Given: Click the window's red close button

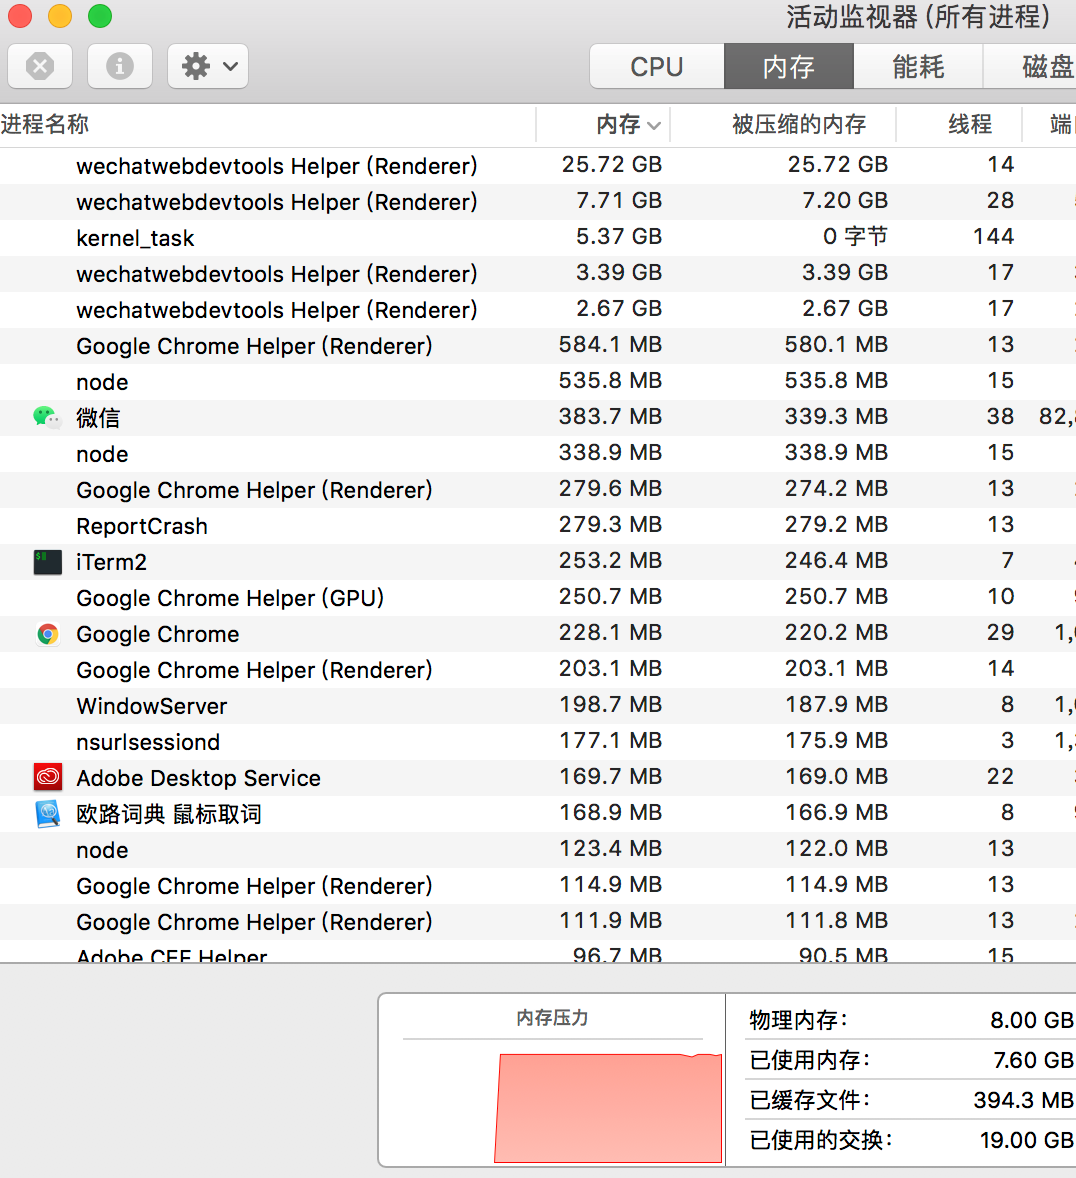Looking at the screenshot, I should (20, 16).
